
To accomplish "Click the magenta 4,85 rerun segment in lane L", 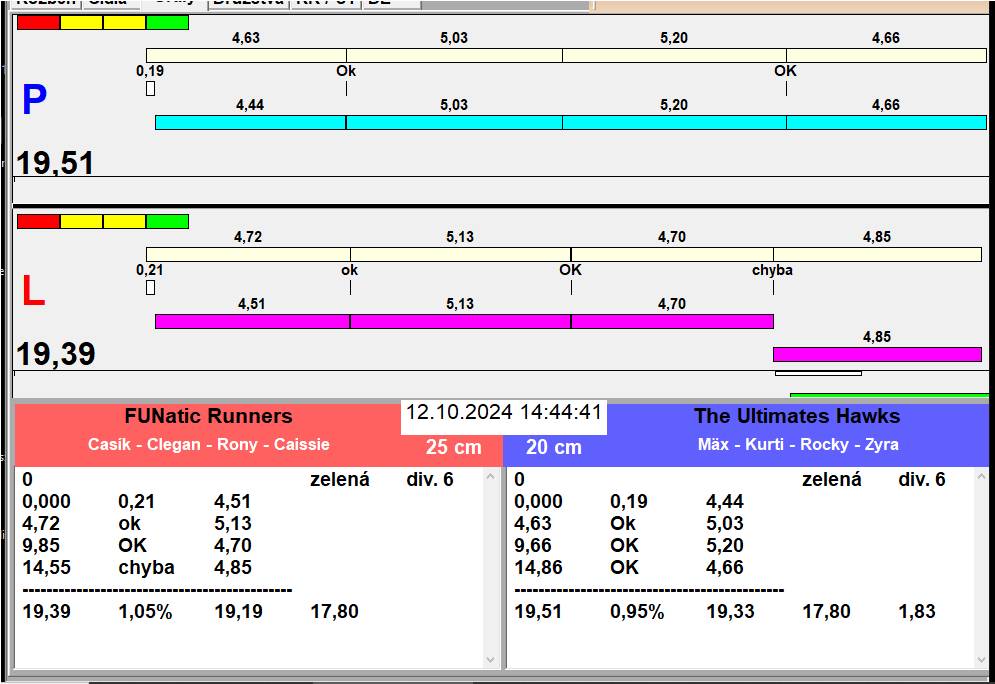I will click(876, 354).
